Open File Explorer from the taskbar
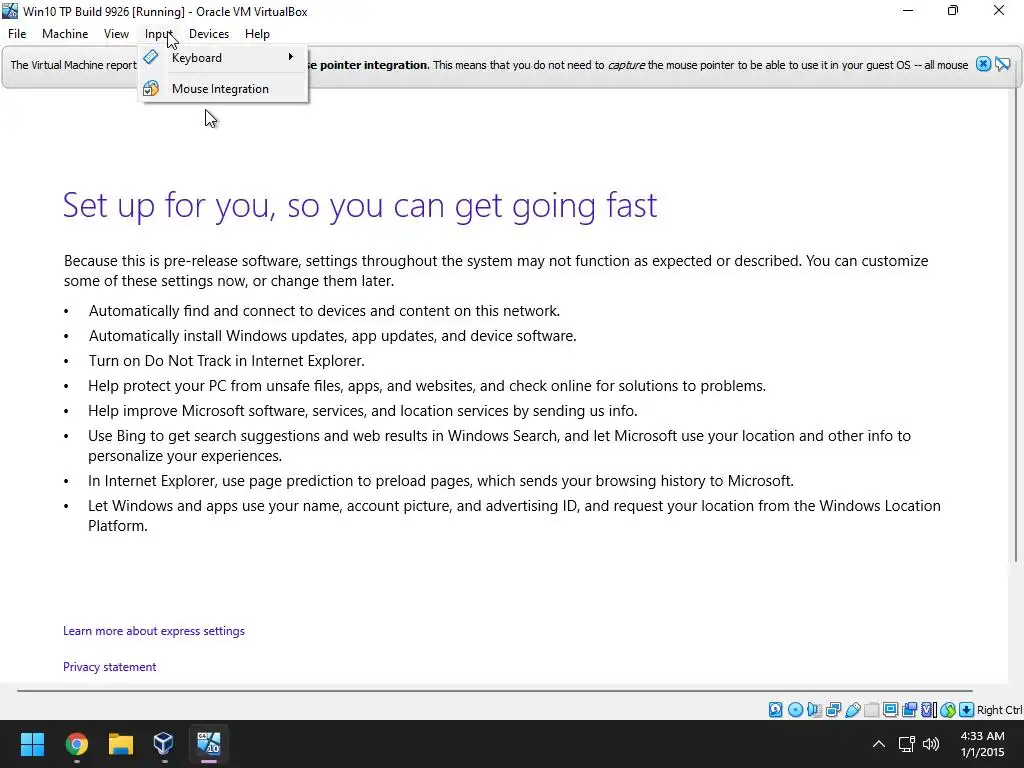Viewport: 1024px width, 768px height. tap(121, 744)
